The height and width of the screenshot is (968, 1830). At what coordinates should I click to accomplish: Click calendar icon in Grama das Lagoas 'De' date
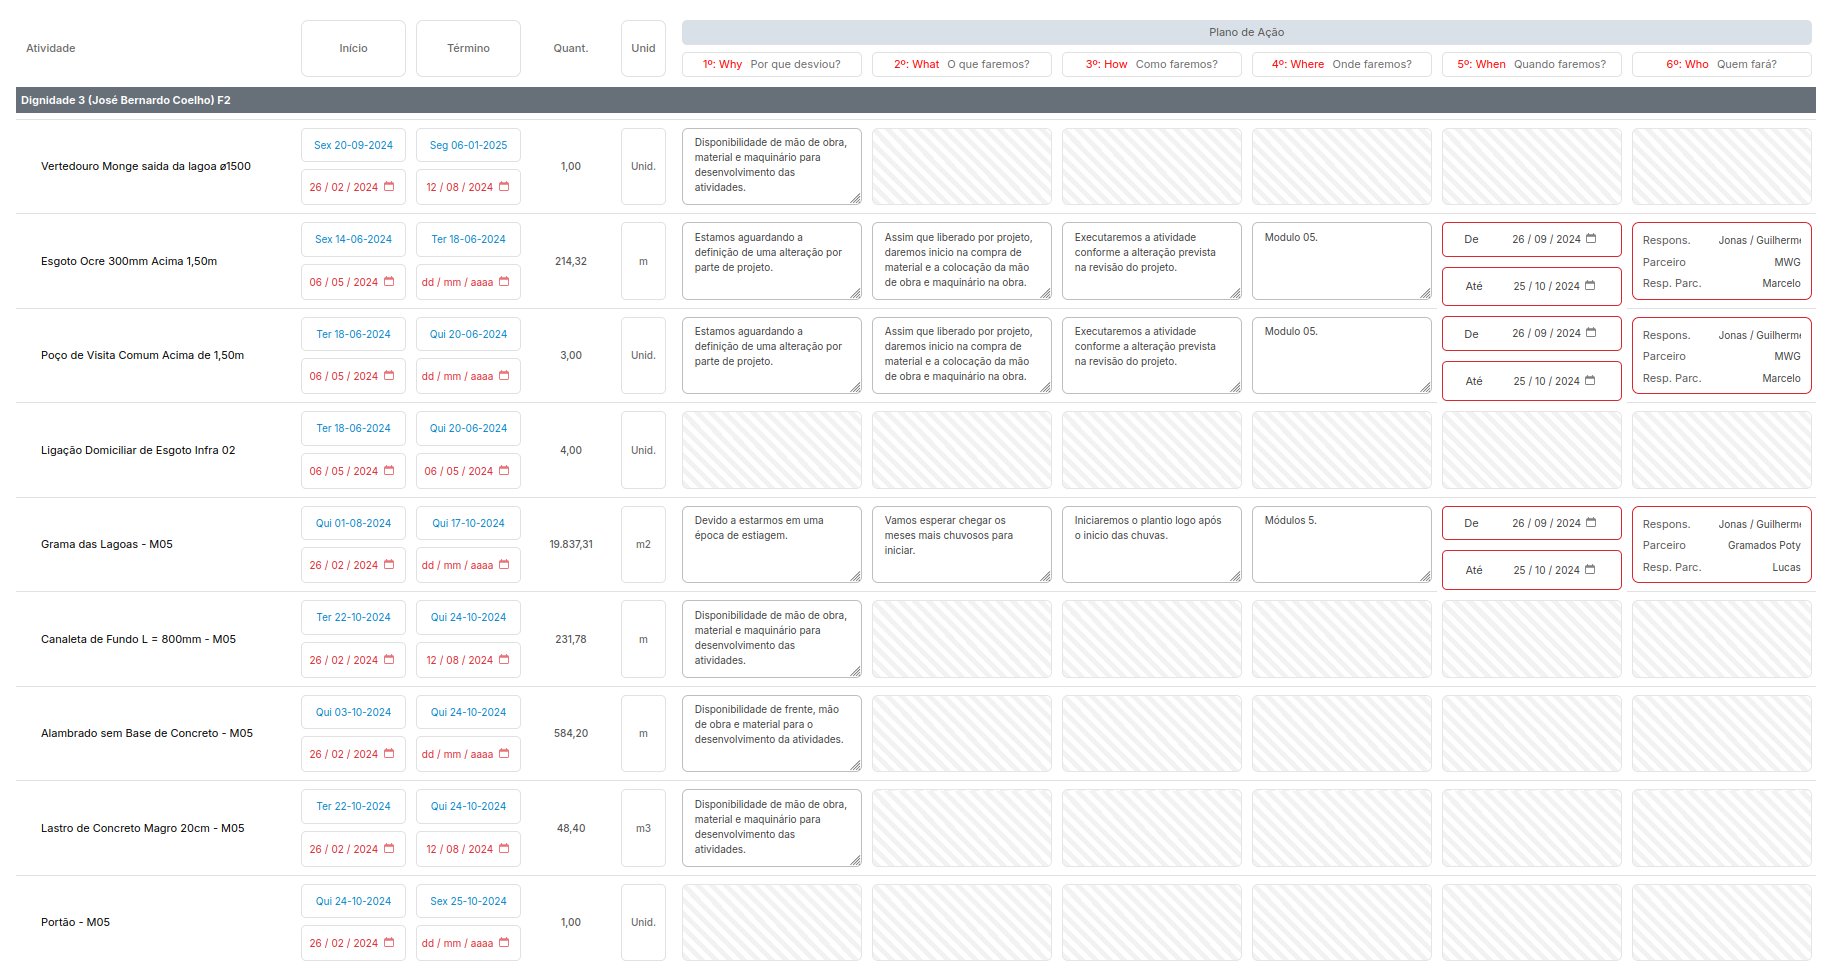click(x=1591, y=523)
